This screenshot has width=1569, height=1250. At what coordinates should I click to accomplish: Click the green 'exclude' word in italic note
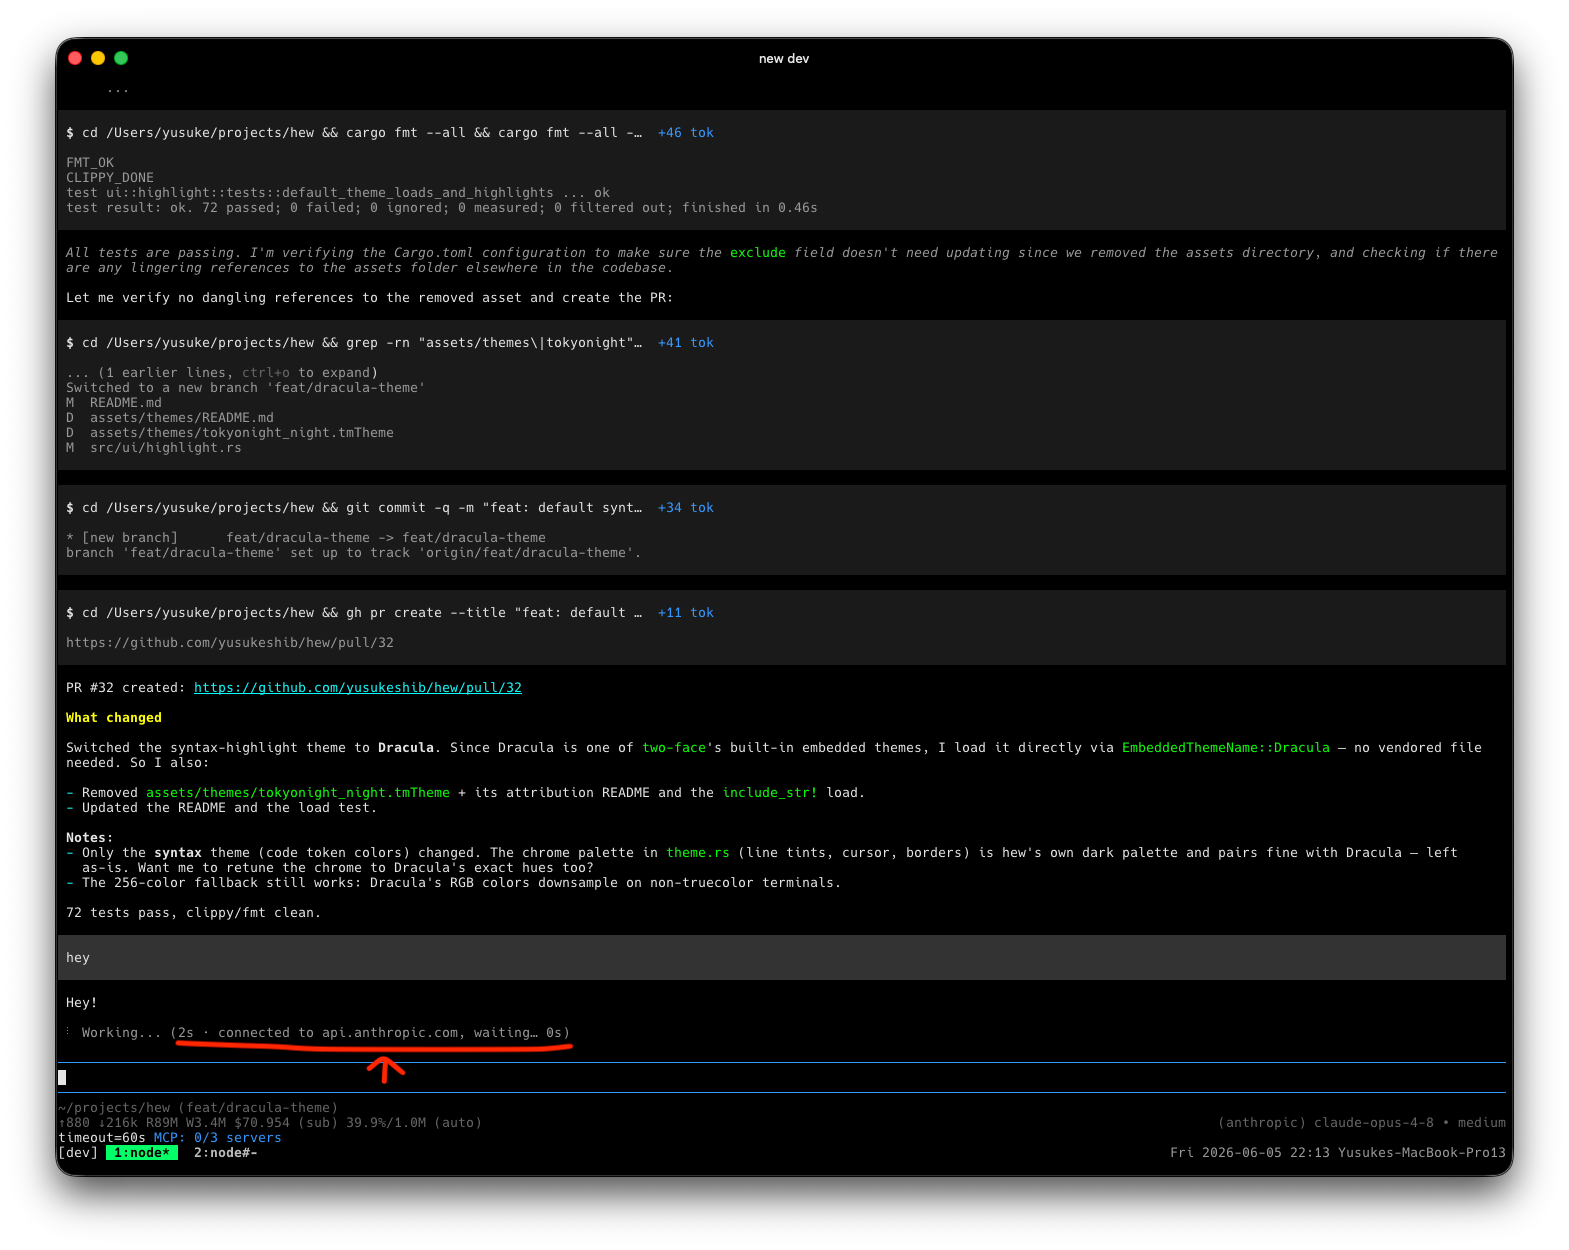coord(758,253)
